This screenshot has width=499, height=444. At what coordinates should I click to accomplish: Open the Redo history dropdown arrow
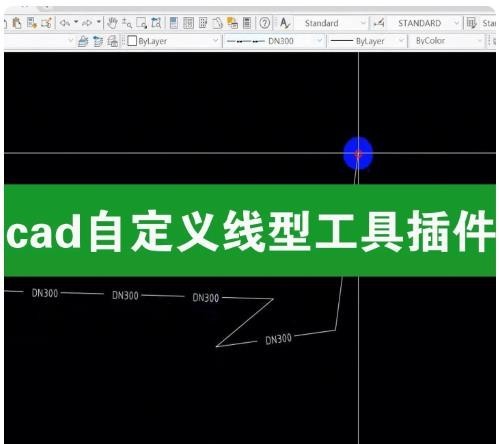pyautogui.click(x=99, y=22)
